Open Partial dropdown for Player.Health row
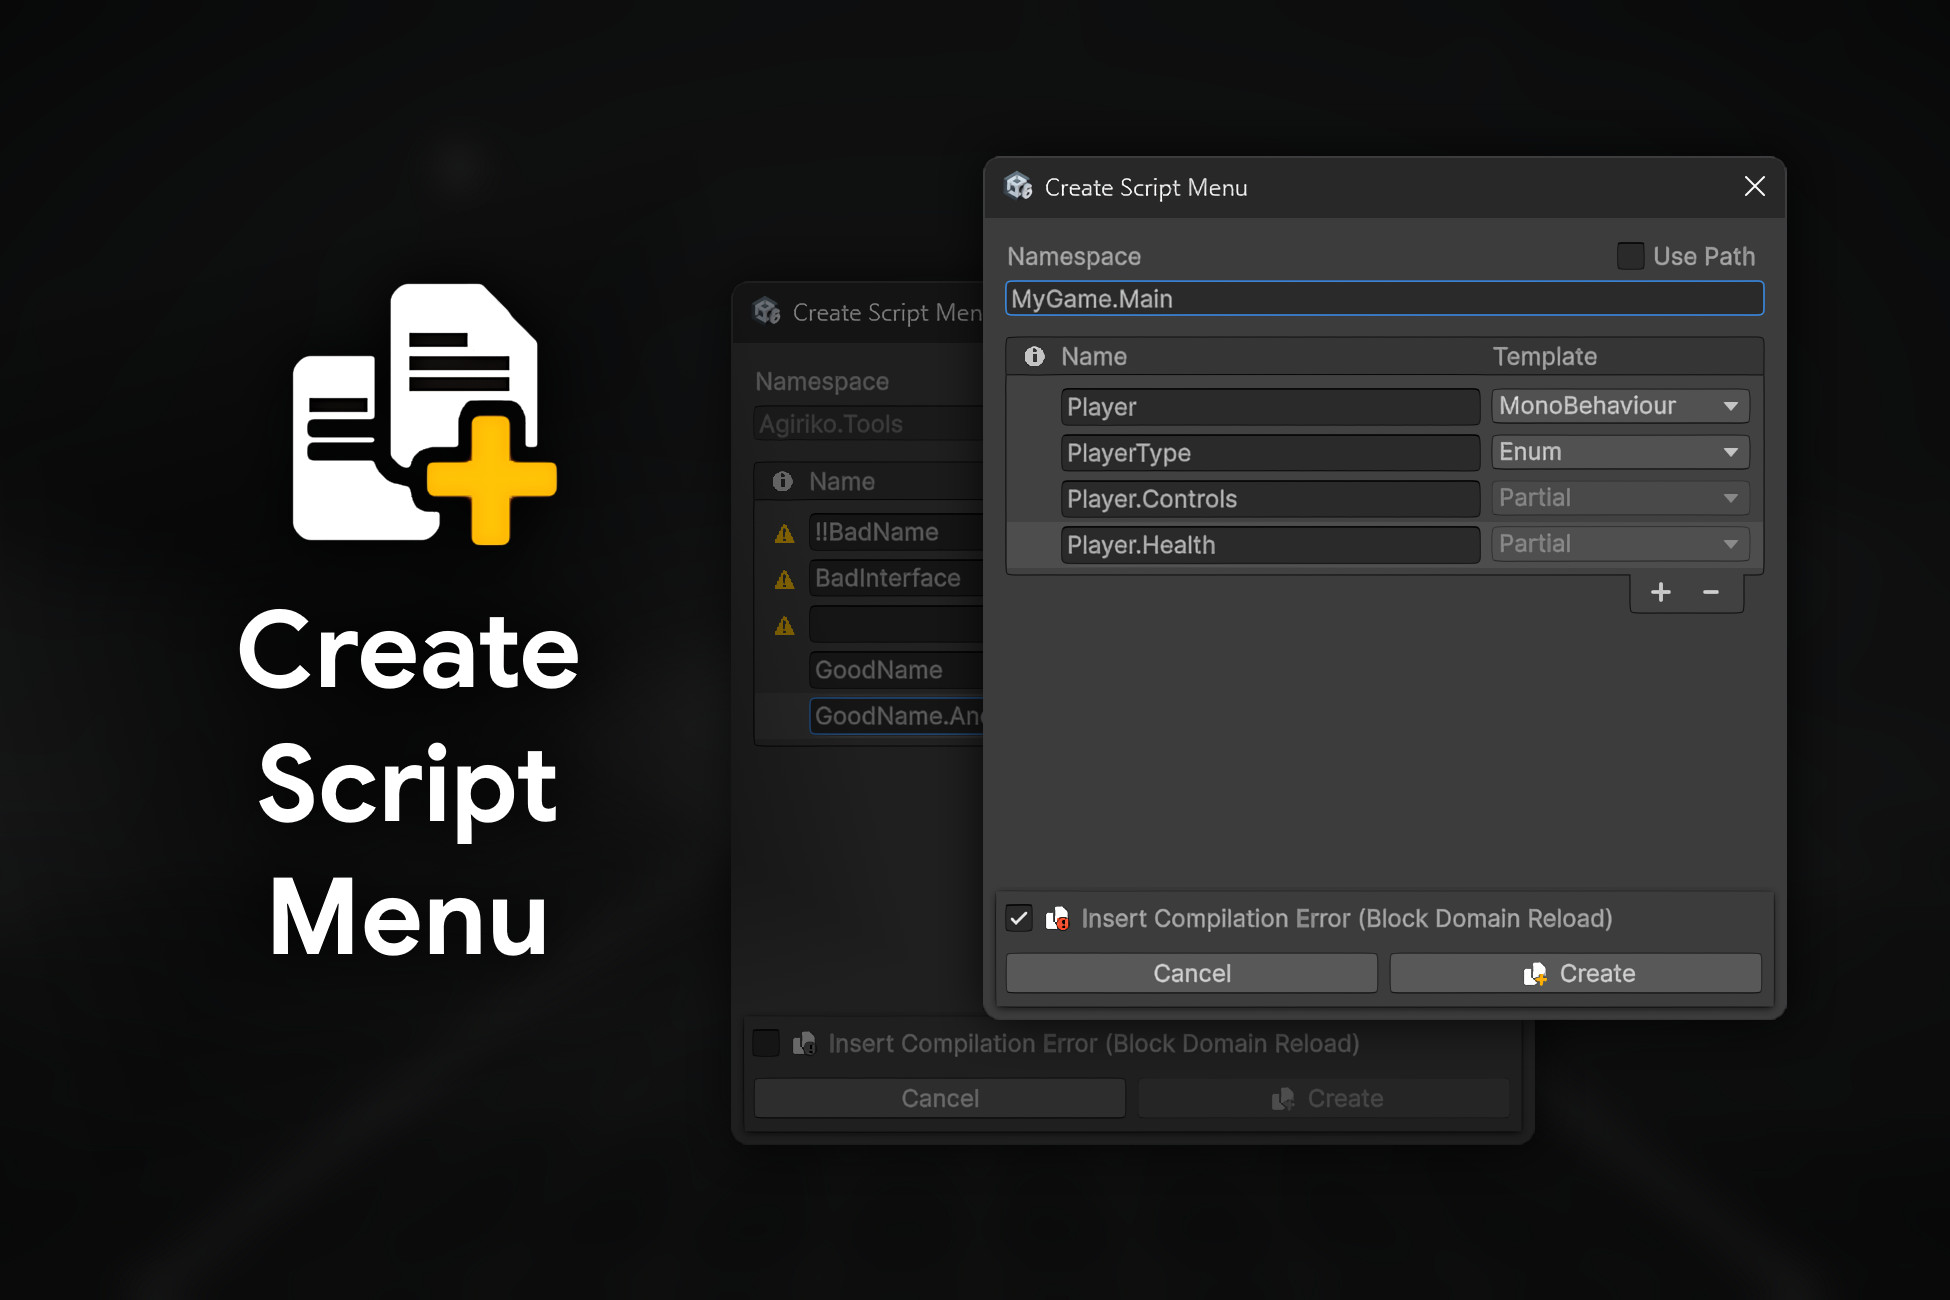Viewport: 1950px width, 1300px height. [1620, 544]
